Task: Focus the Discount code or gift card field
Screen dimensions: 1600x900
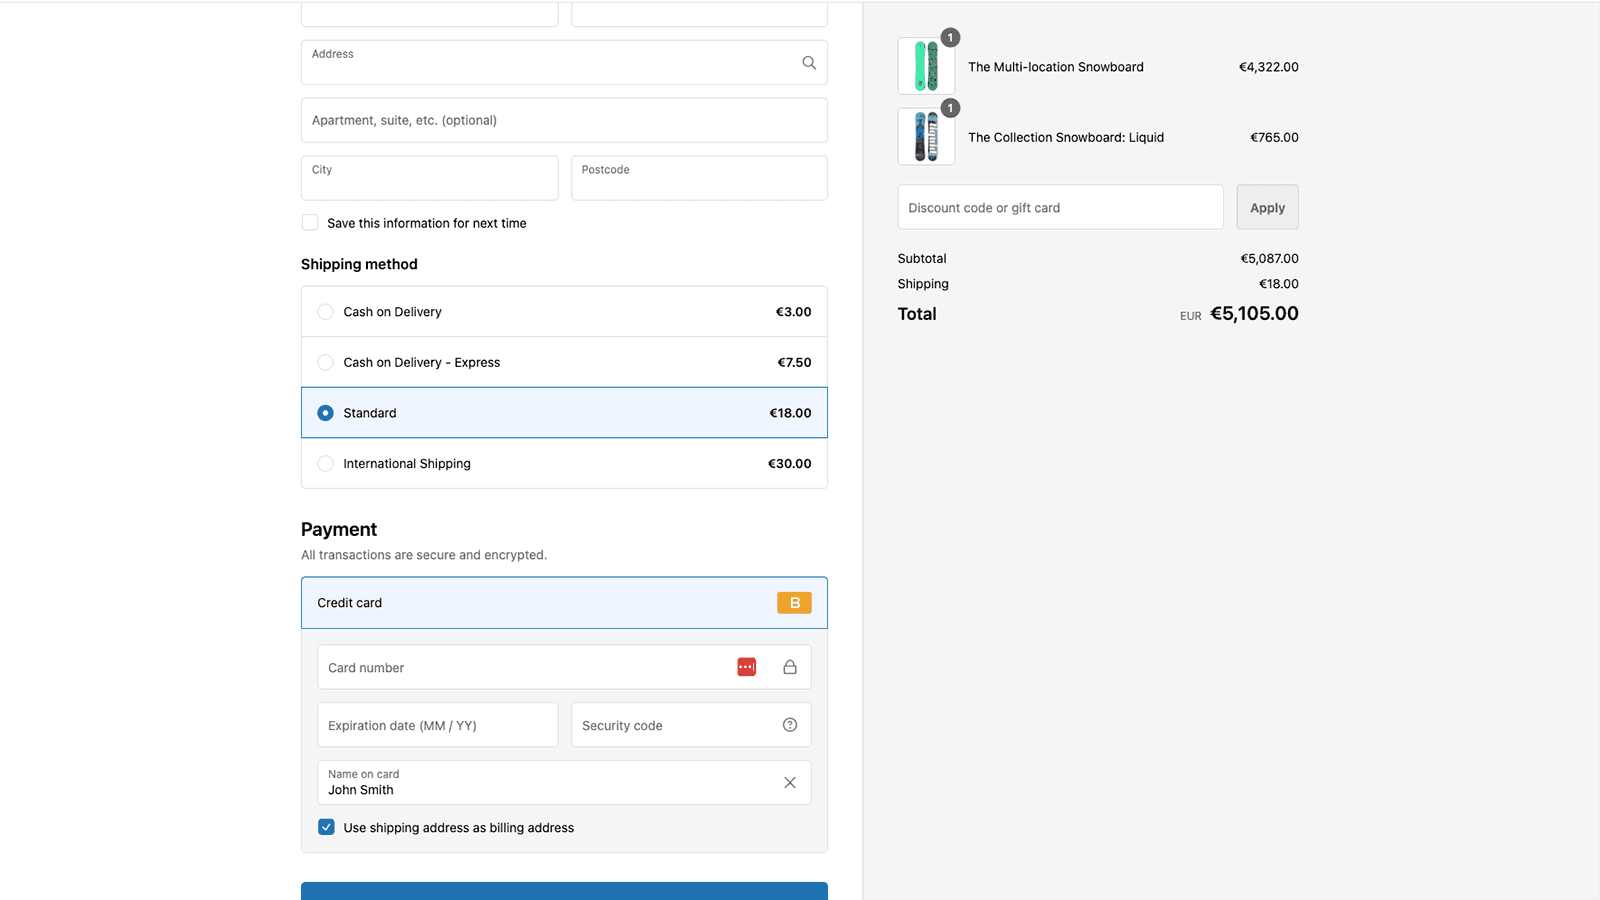Action: tap(1060, 208)
